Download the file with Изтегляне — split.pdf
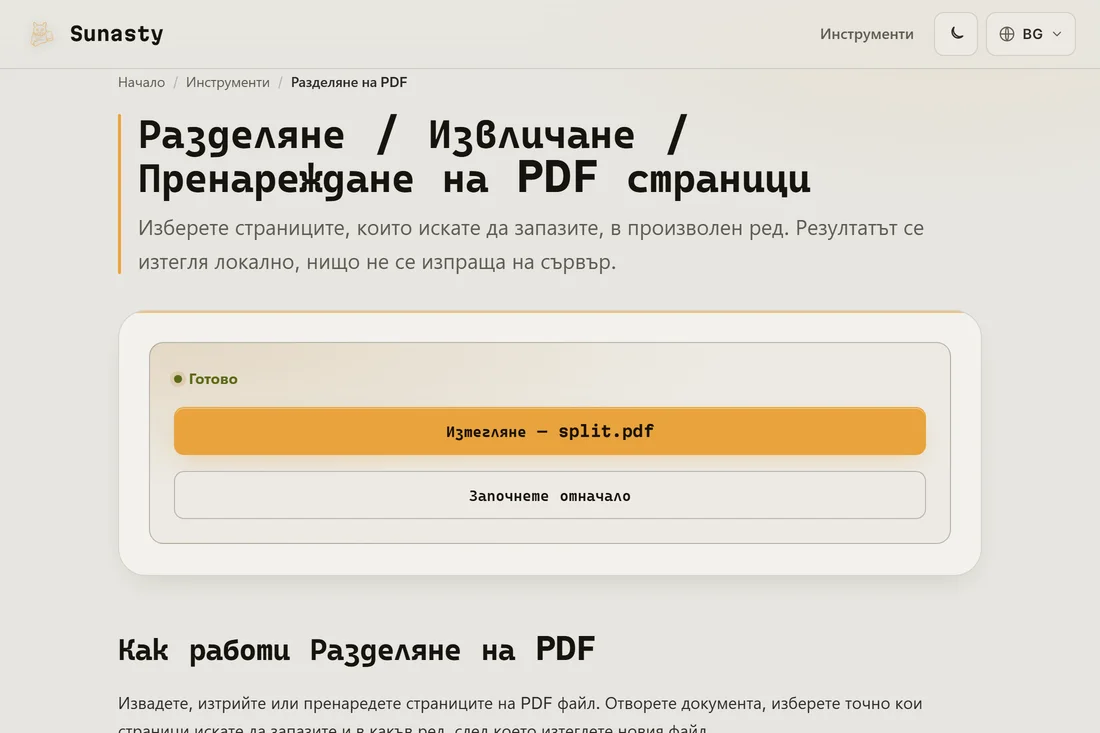The height and width of the screenshot is (733, 1100). pyautogui.click(x=549, y=431)
